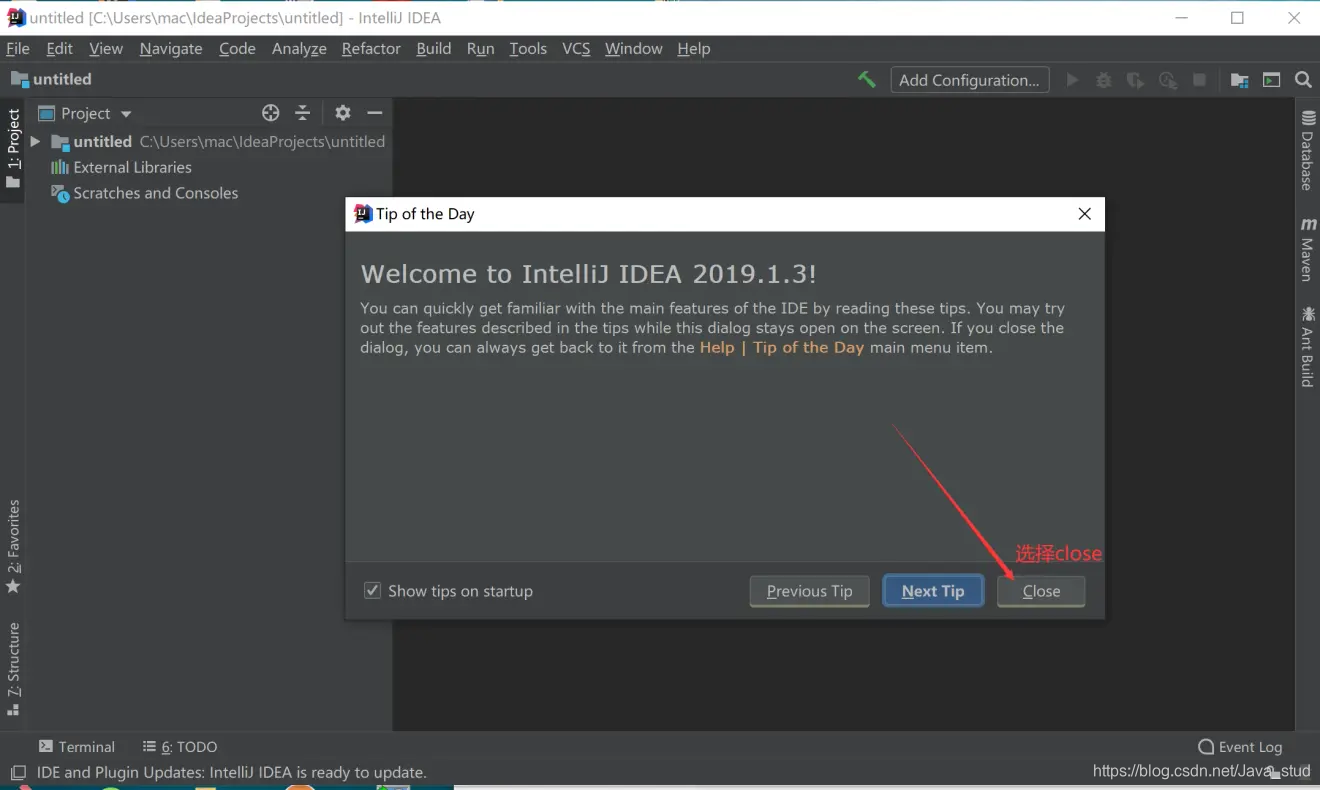The width and height of the screenshot is (1320, 790).
Task: Select Scratches and Consoles tree row
Action: click(x=210, y=193)
